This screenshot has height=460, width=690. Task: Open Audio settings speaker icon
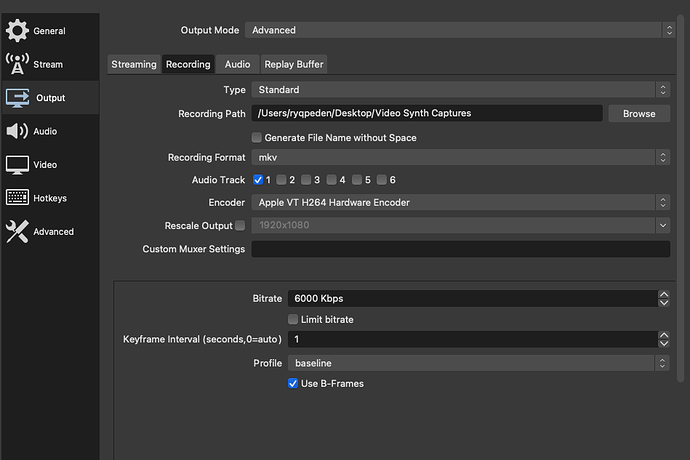[17, 131]
